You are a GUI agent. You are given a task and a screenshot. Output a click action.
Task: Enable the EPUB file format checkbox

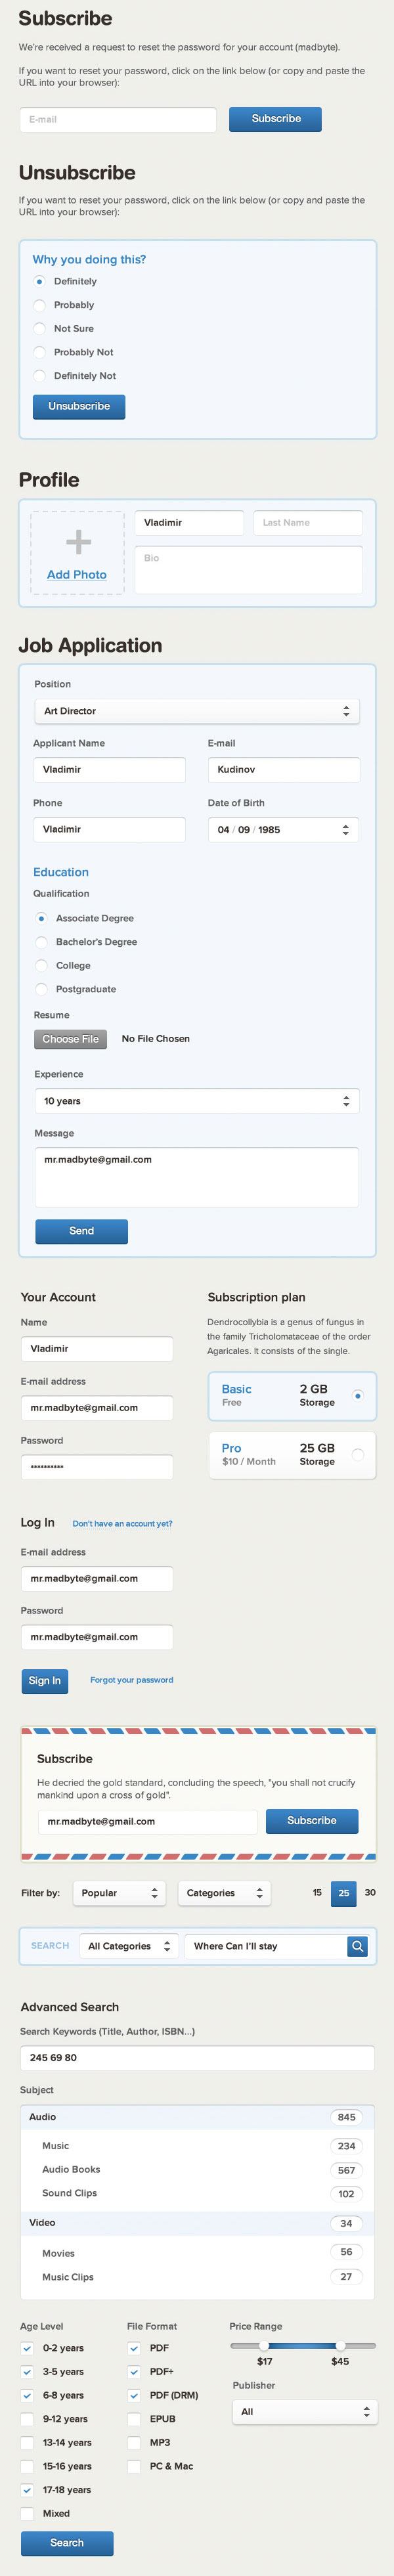134,2419
